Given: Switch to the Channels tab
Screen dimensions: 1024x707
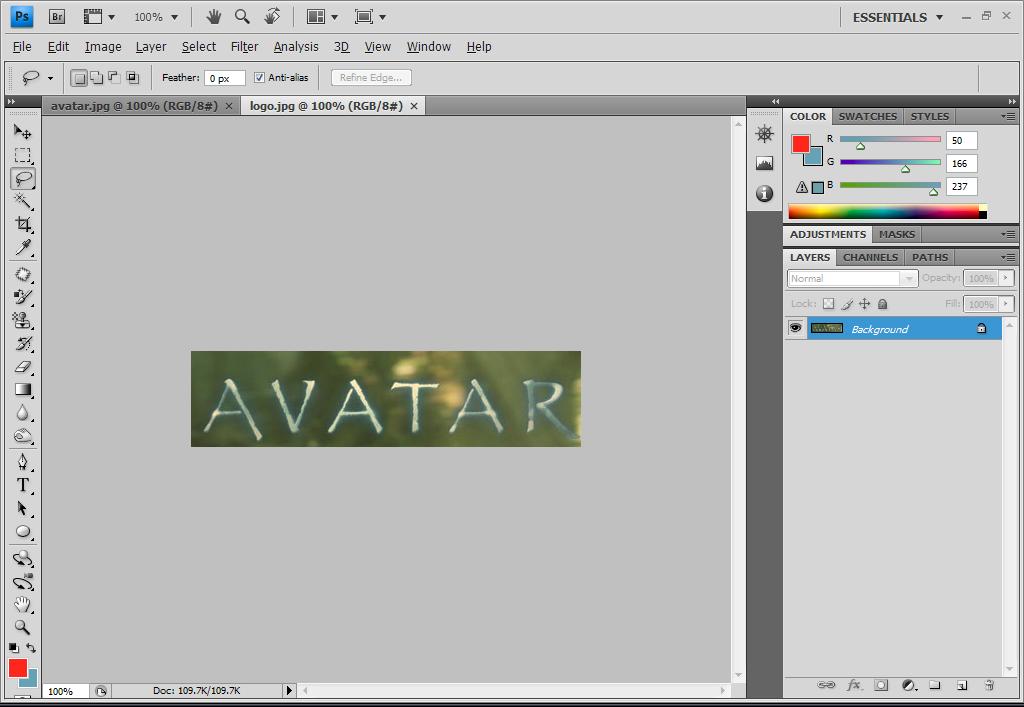Looking at the screenshot, I should pos(870,257).
